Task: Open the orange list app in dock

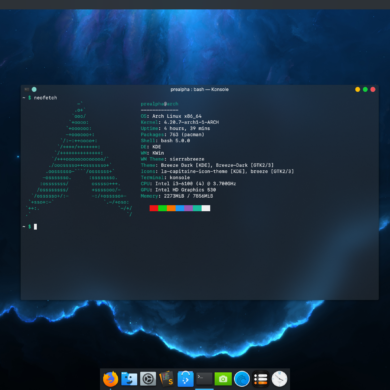Action: coord(260,379)
